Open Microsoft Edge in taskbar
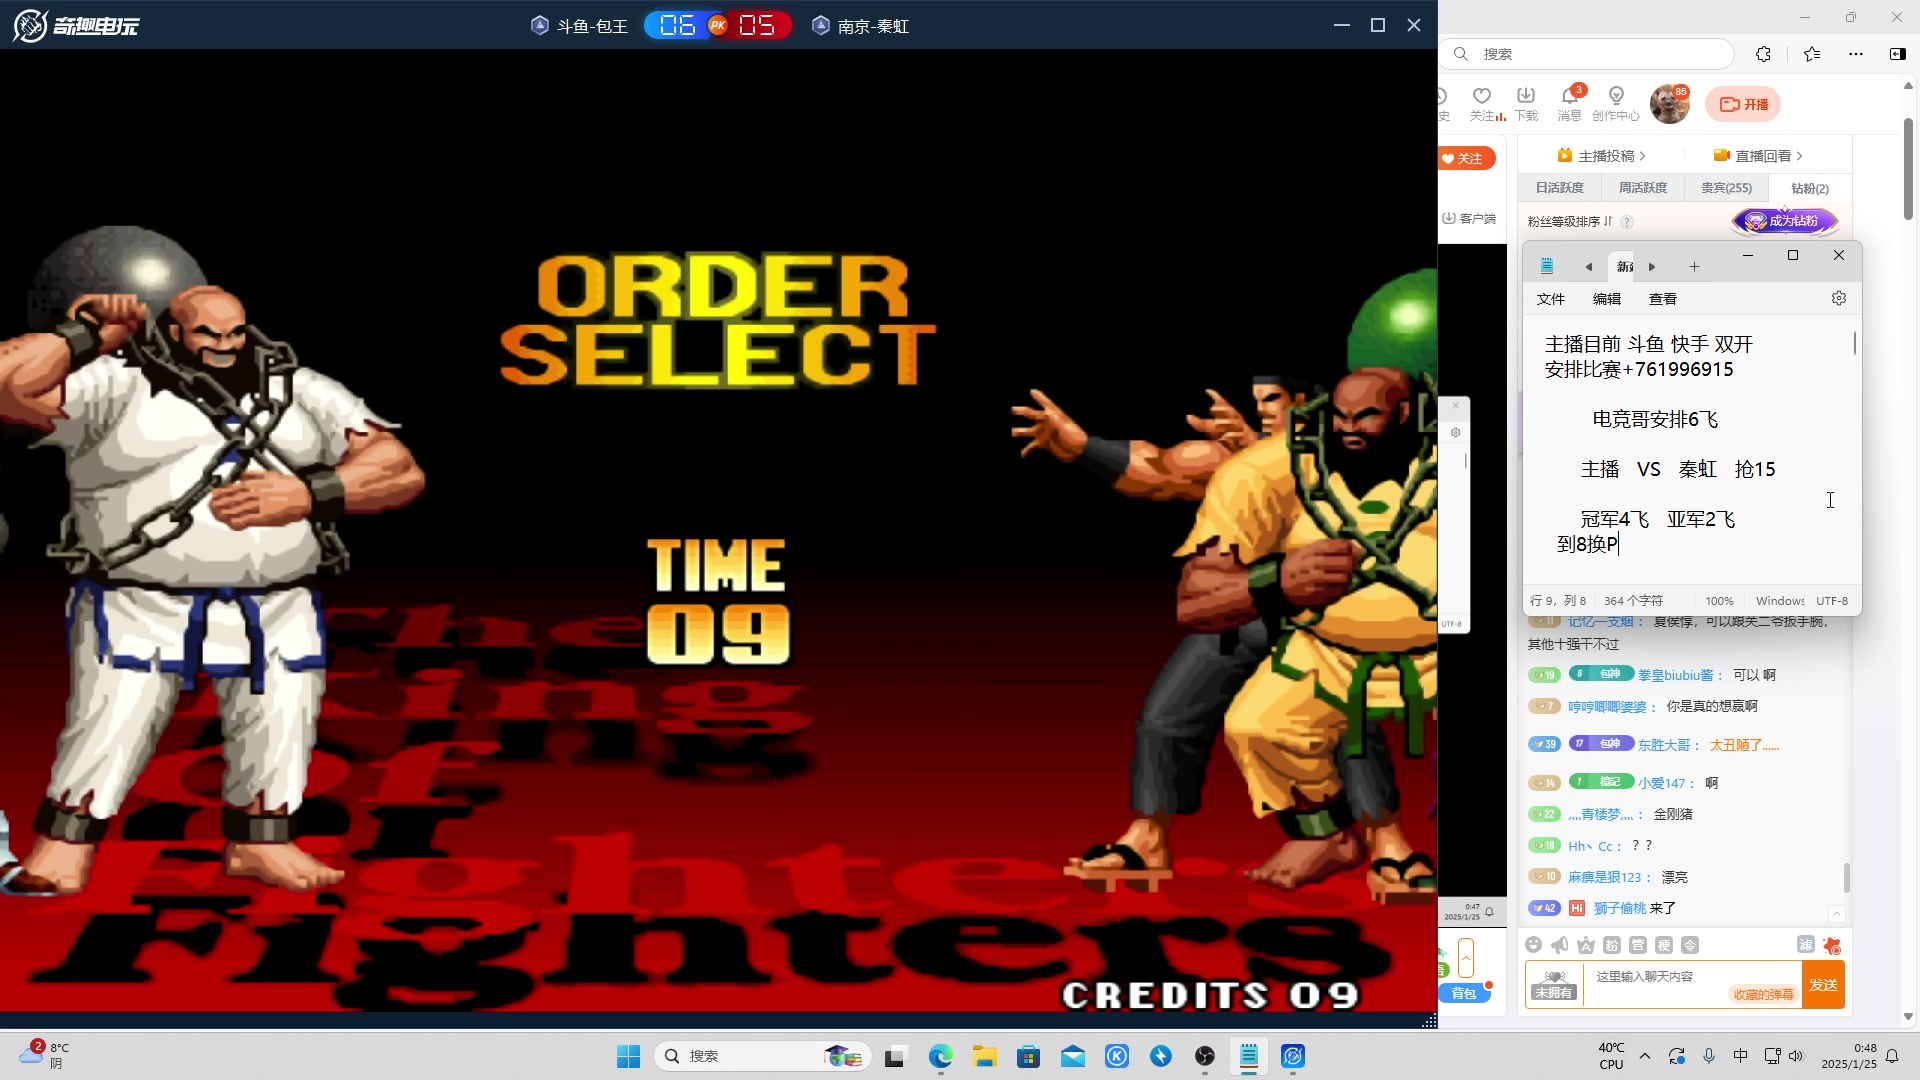 pos(940,1056)
